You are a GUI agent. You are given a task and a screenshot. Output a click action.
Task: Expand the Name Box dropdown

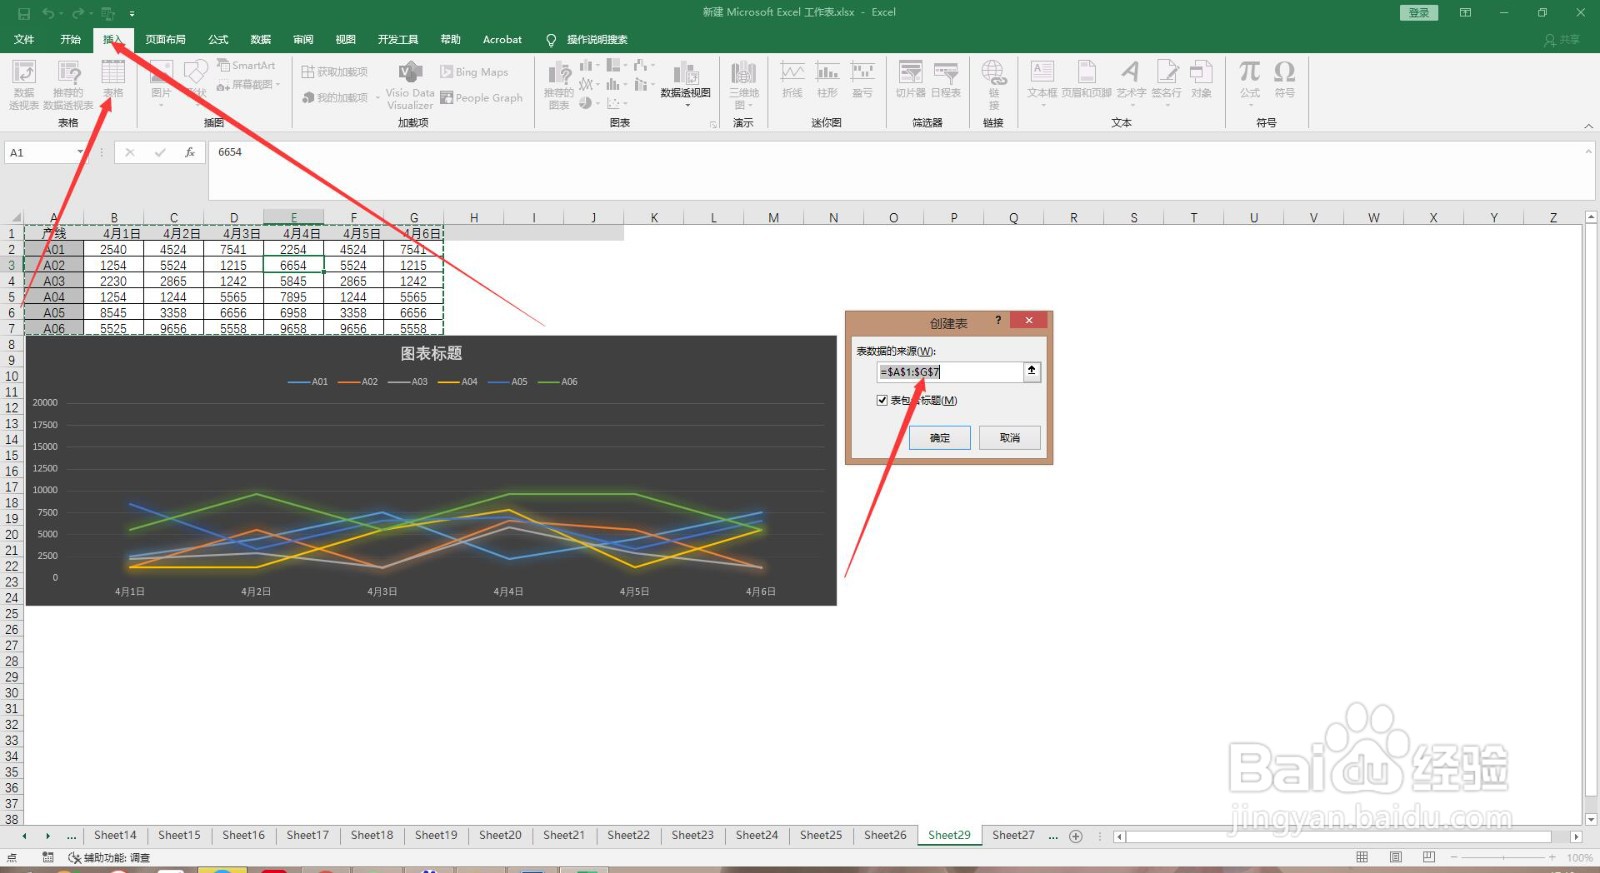click(80, 153)
